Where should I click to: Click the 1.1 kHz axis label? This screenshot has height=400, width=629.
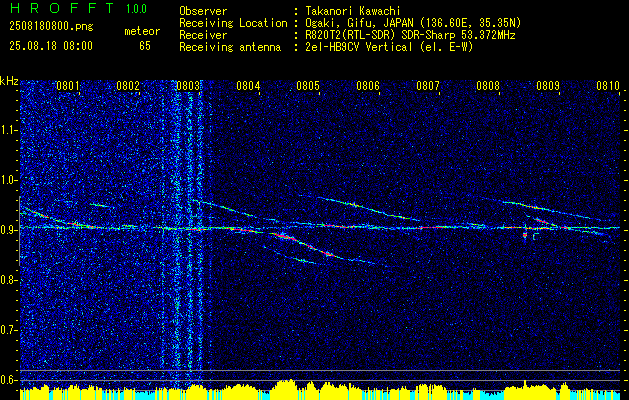tap(9, 130)
